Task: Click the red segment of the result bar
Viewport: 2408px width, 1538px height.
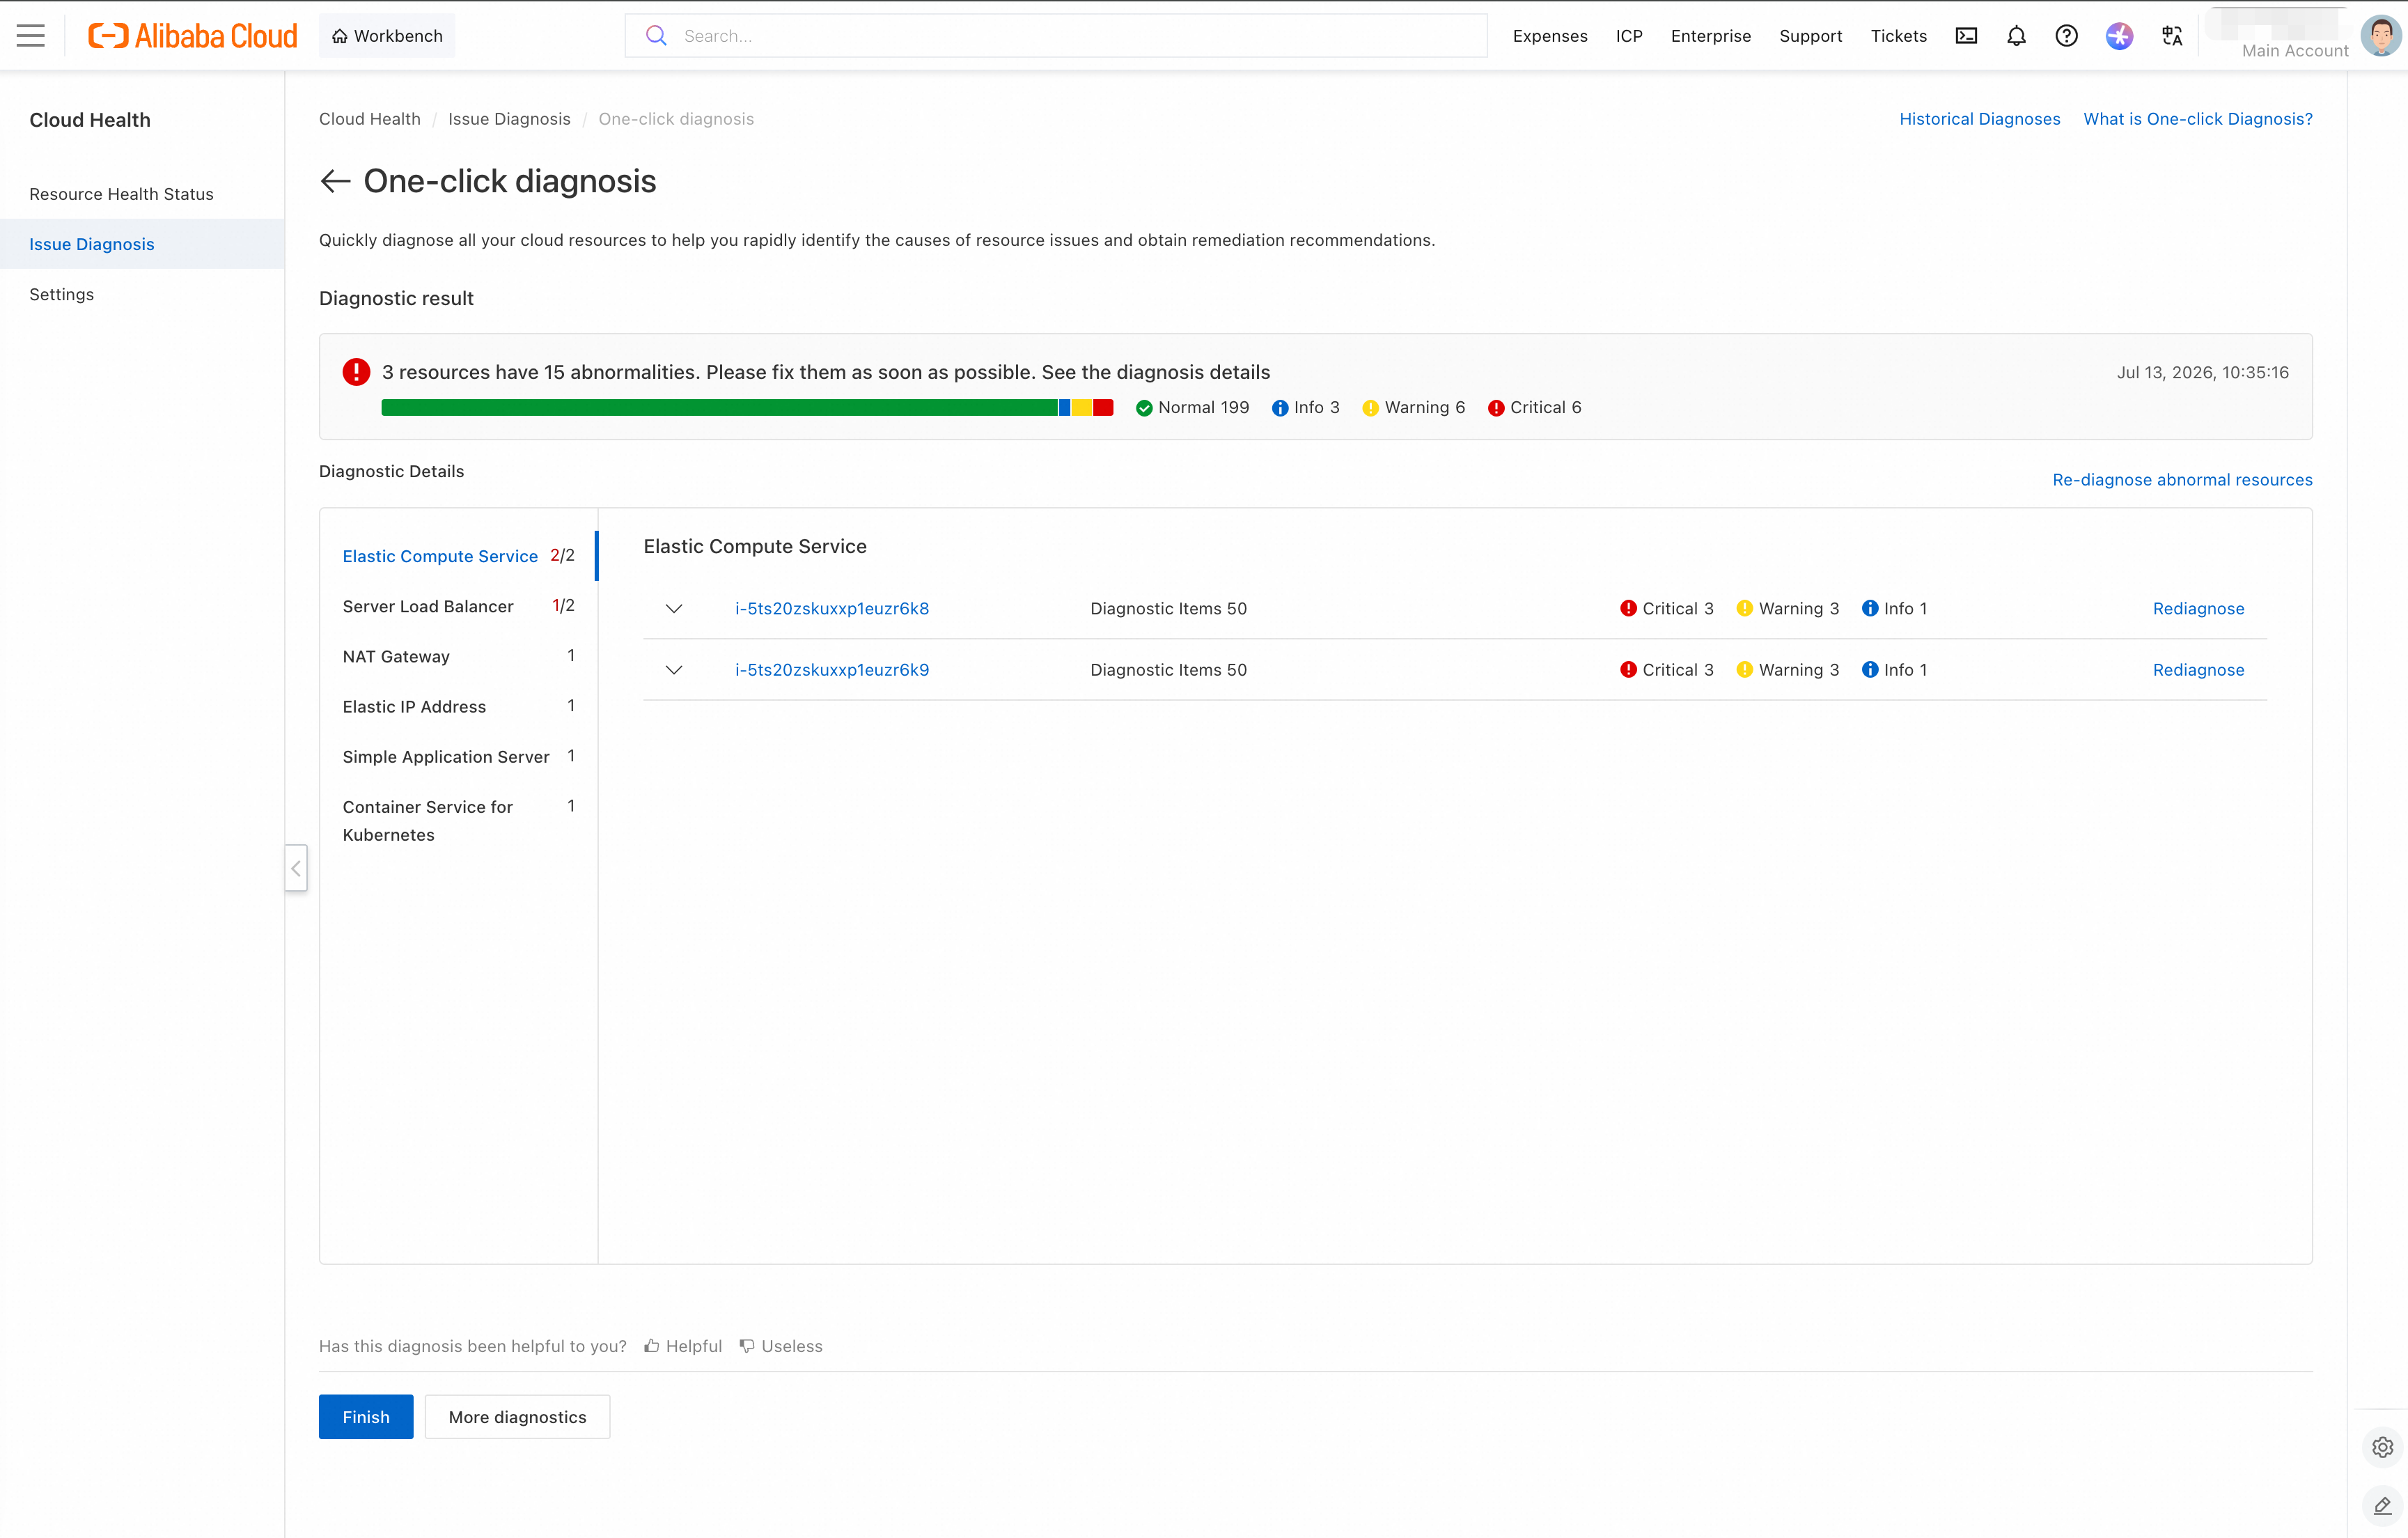Action: click(1103, 407)
